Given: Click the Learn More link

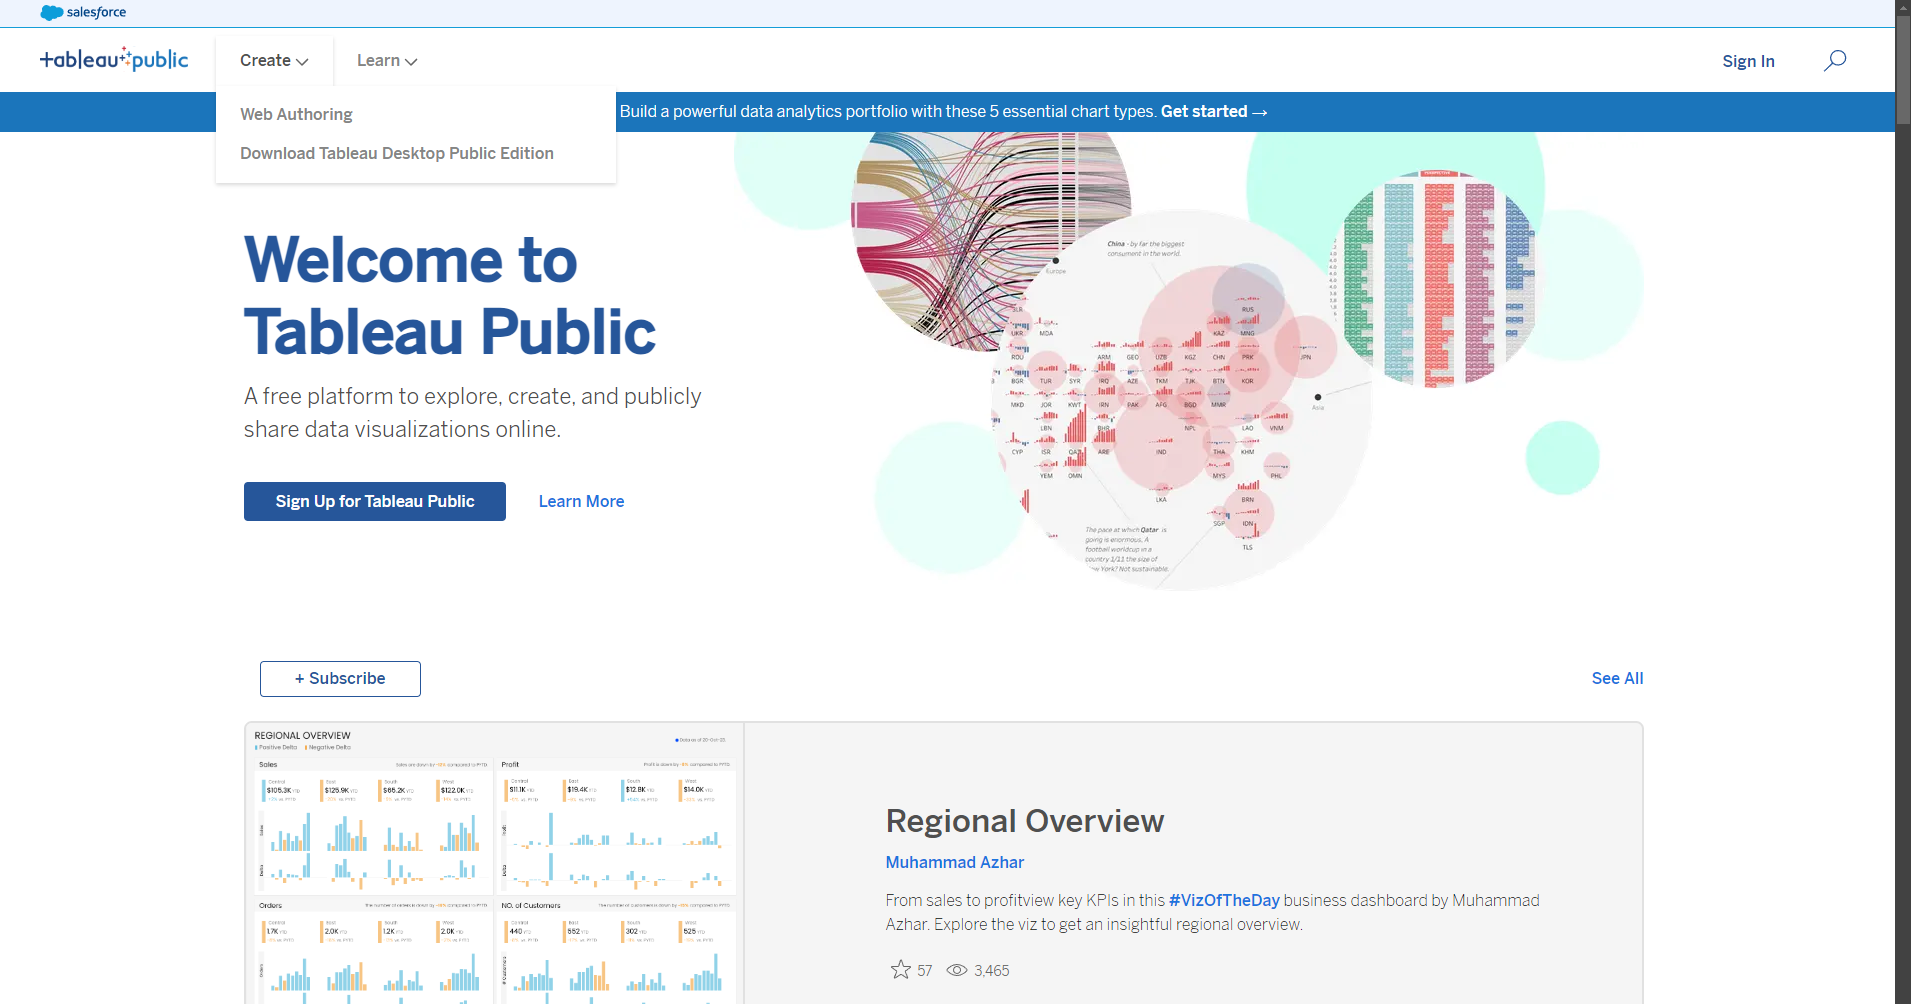Looking at the screenshot, I should [581, 501].
